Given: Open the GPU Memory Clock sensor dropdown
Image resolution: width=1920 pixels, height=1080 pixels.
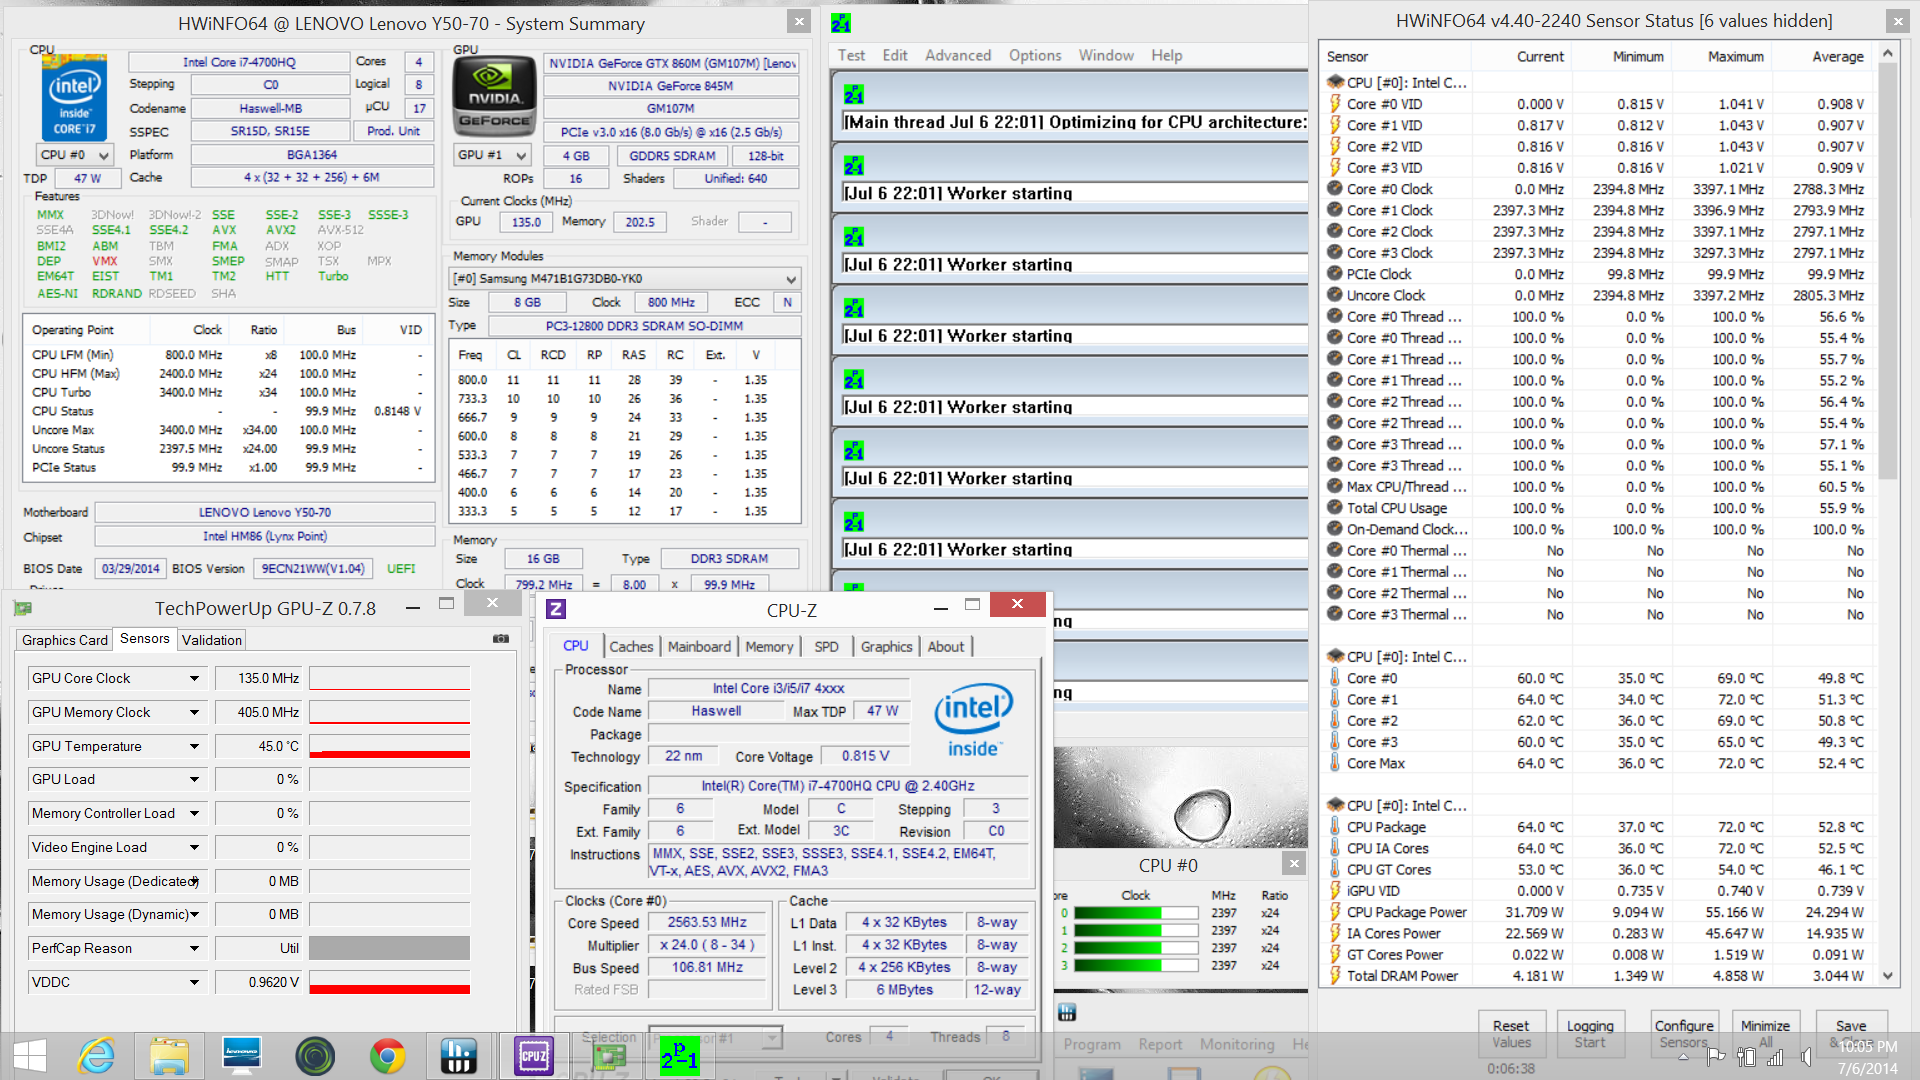Looking at the screenshot, I should point(194,713).
